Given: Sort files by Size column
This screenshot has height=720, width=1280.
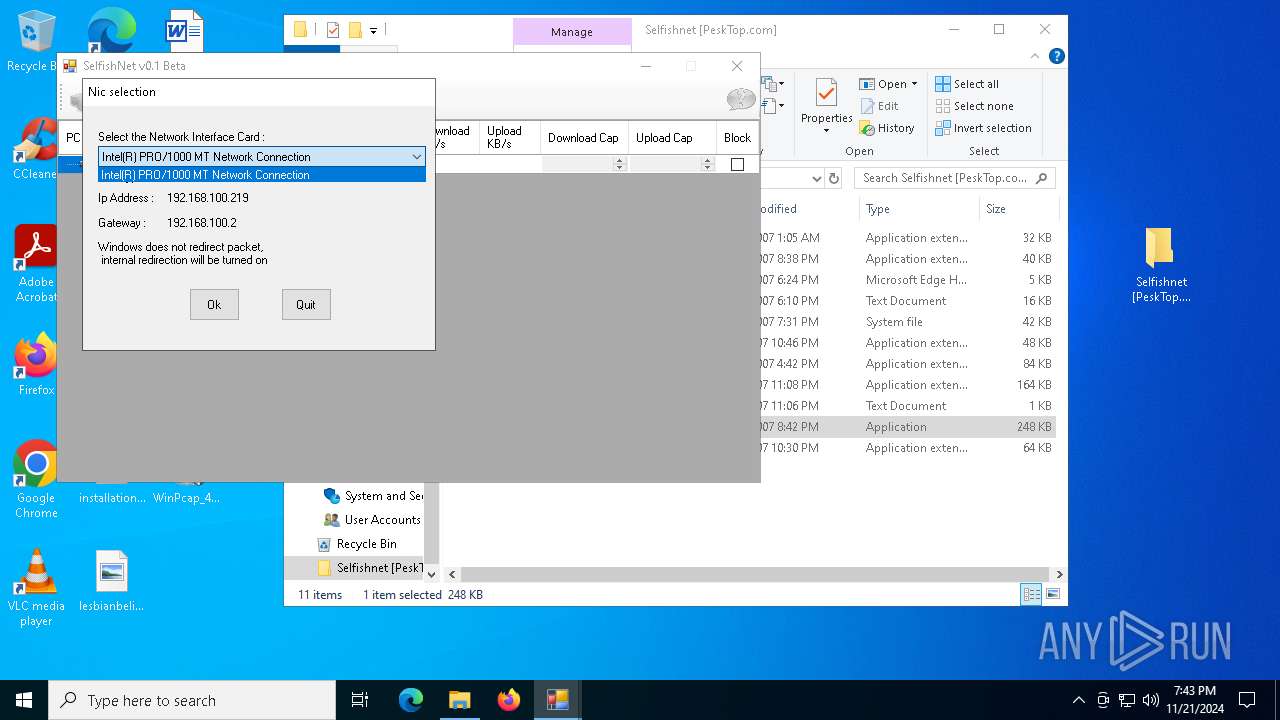Looking at the screenshot, I should click(x=996, y=209).
